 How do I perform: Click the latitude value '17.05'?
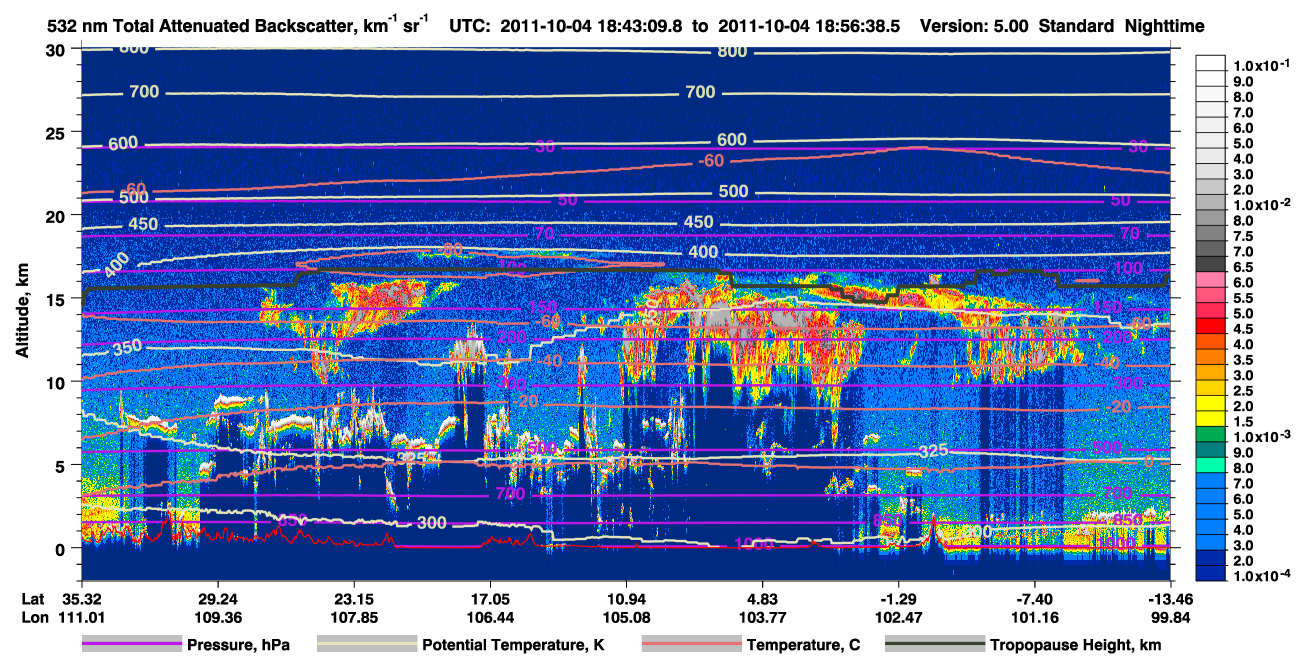point(489,598)
